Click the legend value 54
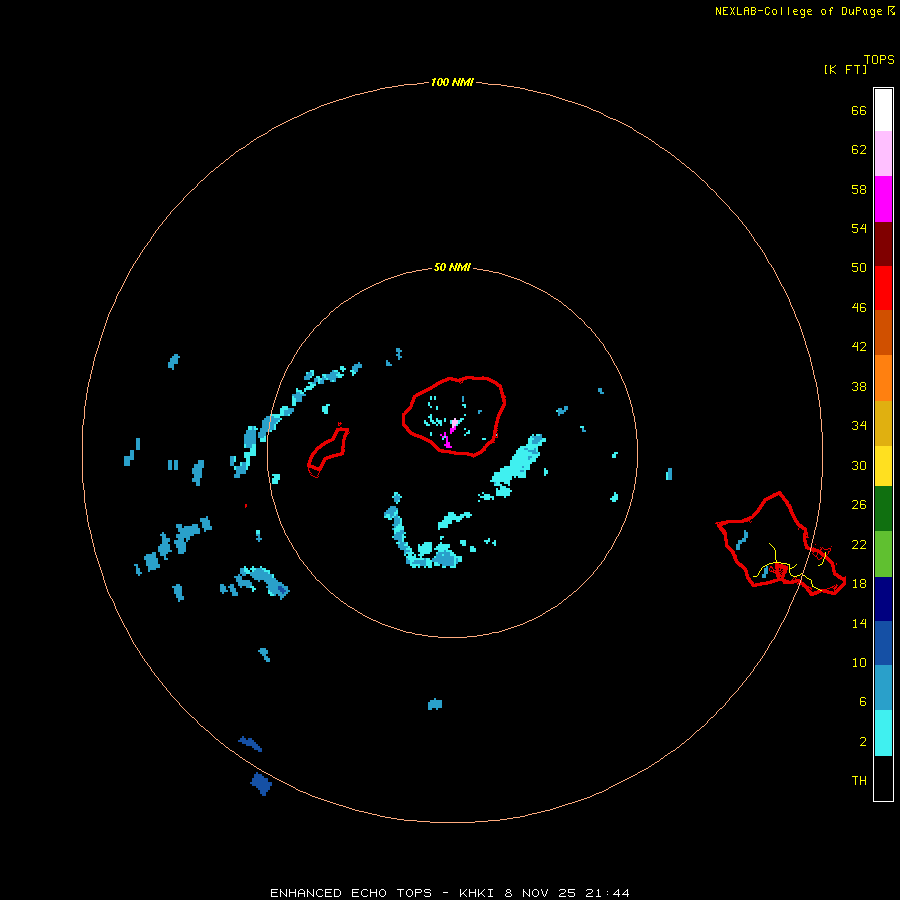 [x=859, y=228]
